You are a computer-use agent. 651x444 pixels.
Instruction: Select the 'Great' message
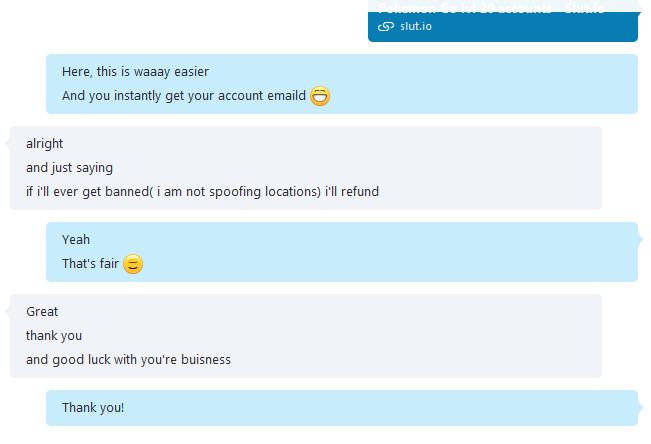42,312
